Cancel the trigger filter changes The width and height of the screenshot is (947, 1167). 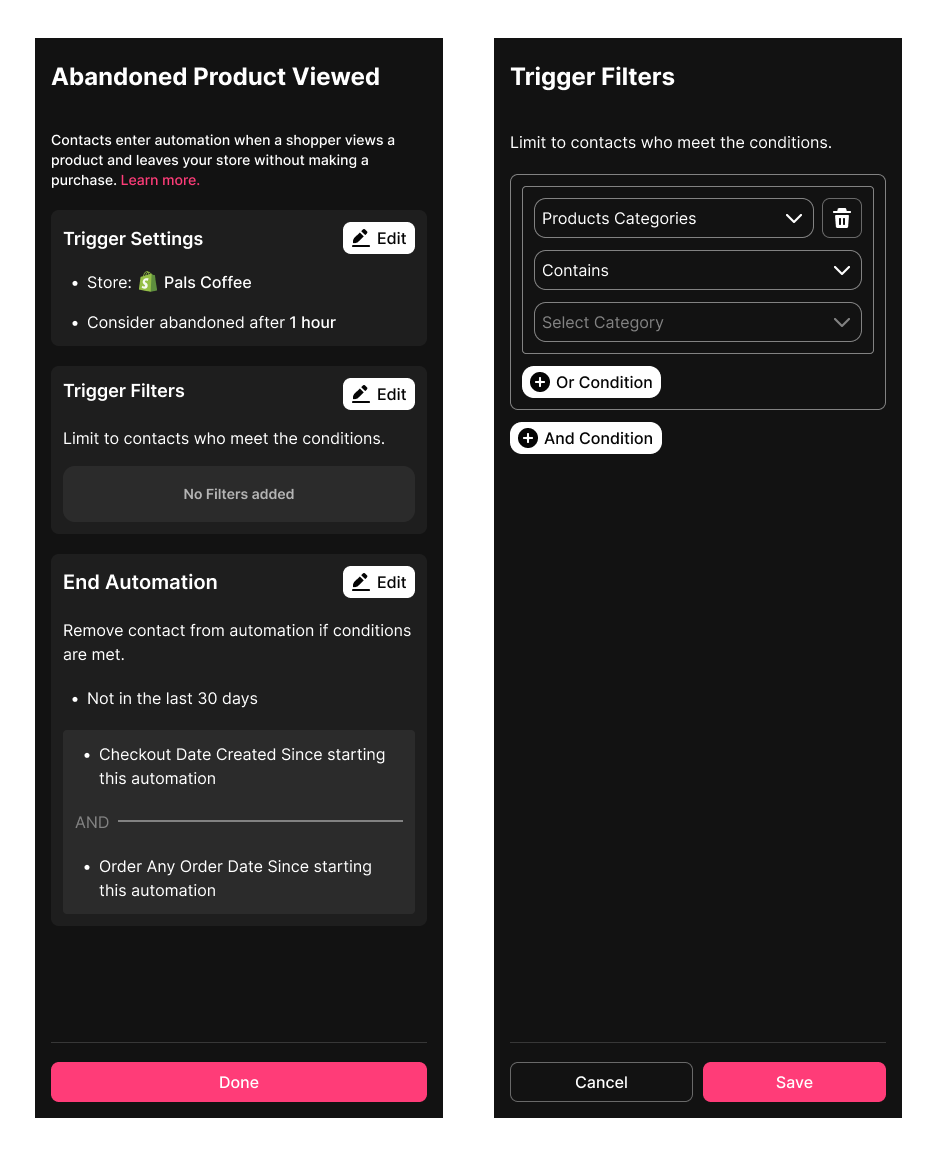(x=601, y=1082)
